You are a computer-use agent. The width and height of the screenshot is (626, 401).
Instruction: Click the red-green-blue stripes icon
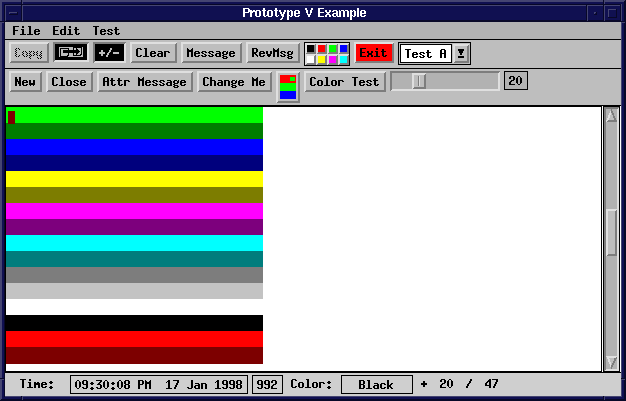(x=288, y=85)
